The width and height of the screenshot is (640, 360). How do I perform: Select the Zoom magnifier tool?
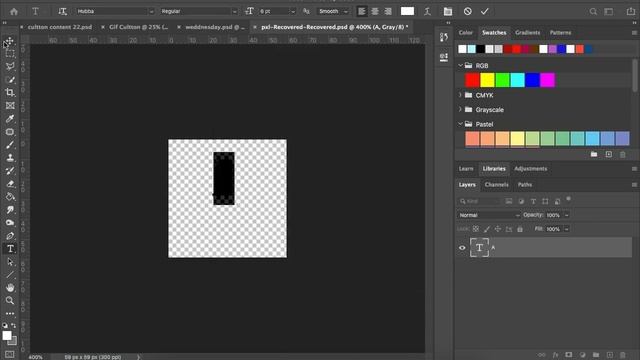(10, 301)
